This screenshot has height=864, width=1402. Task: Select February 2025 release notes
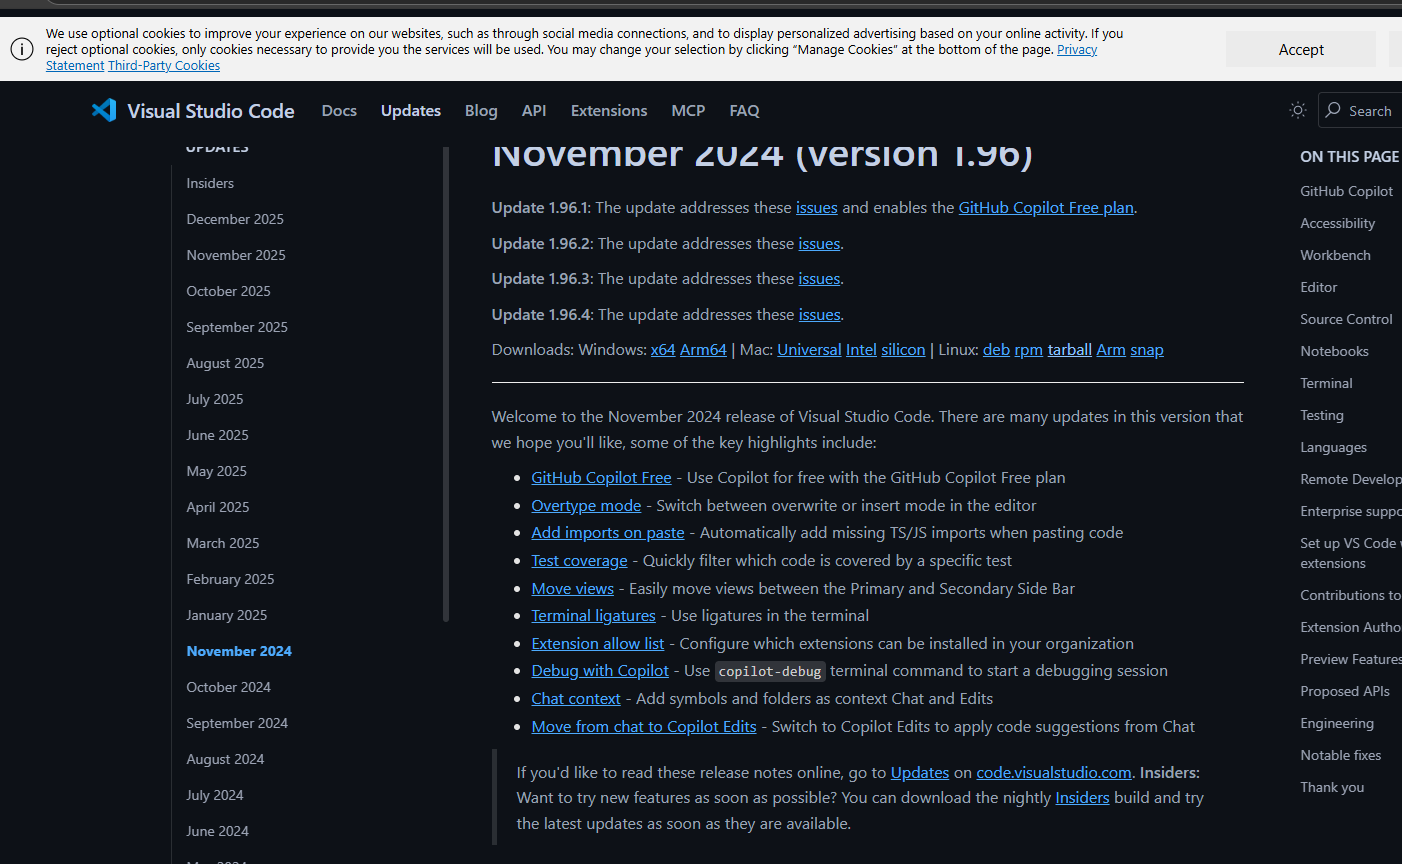[x=230, y=579]
